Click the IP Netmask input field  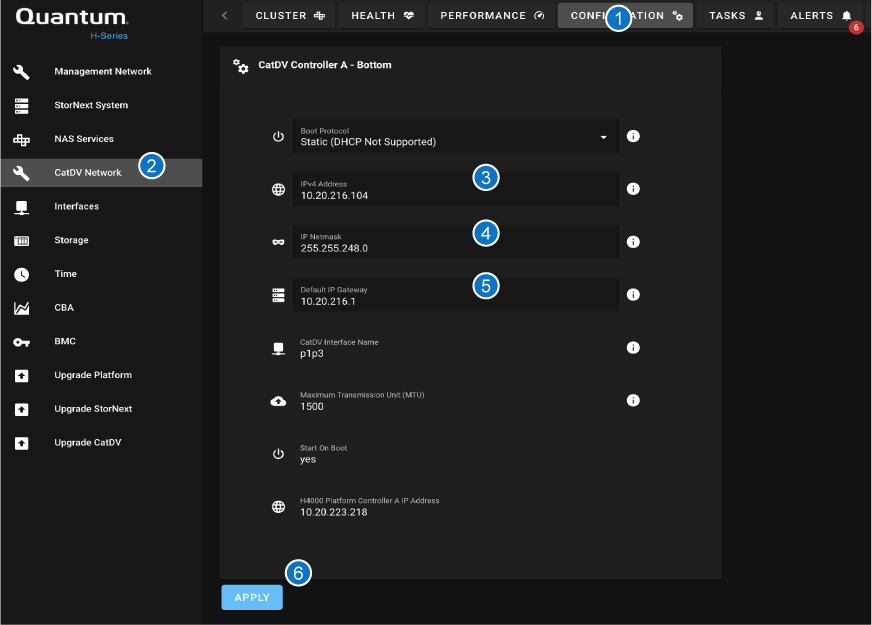point(455,242)
